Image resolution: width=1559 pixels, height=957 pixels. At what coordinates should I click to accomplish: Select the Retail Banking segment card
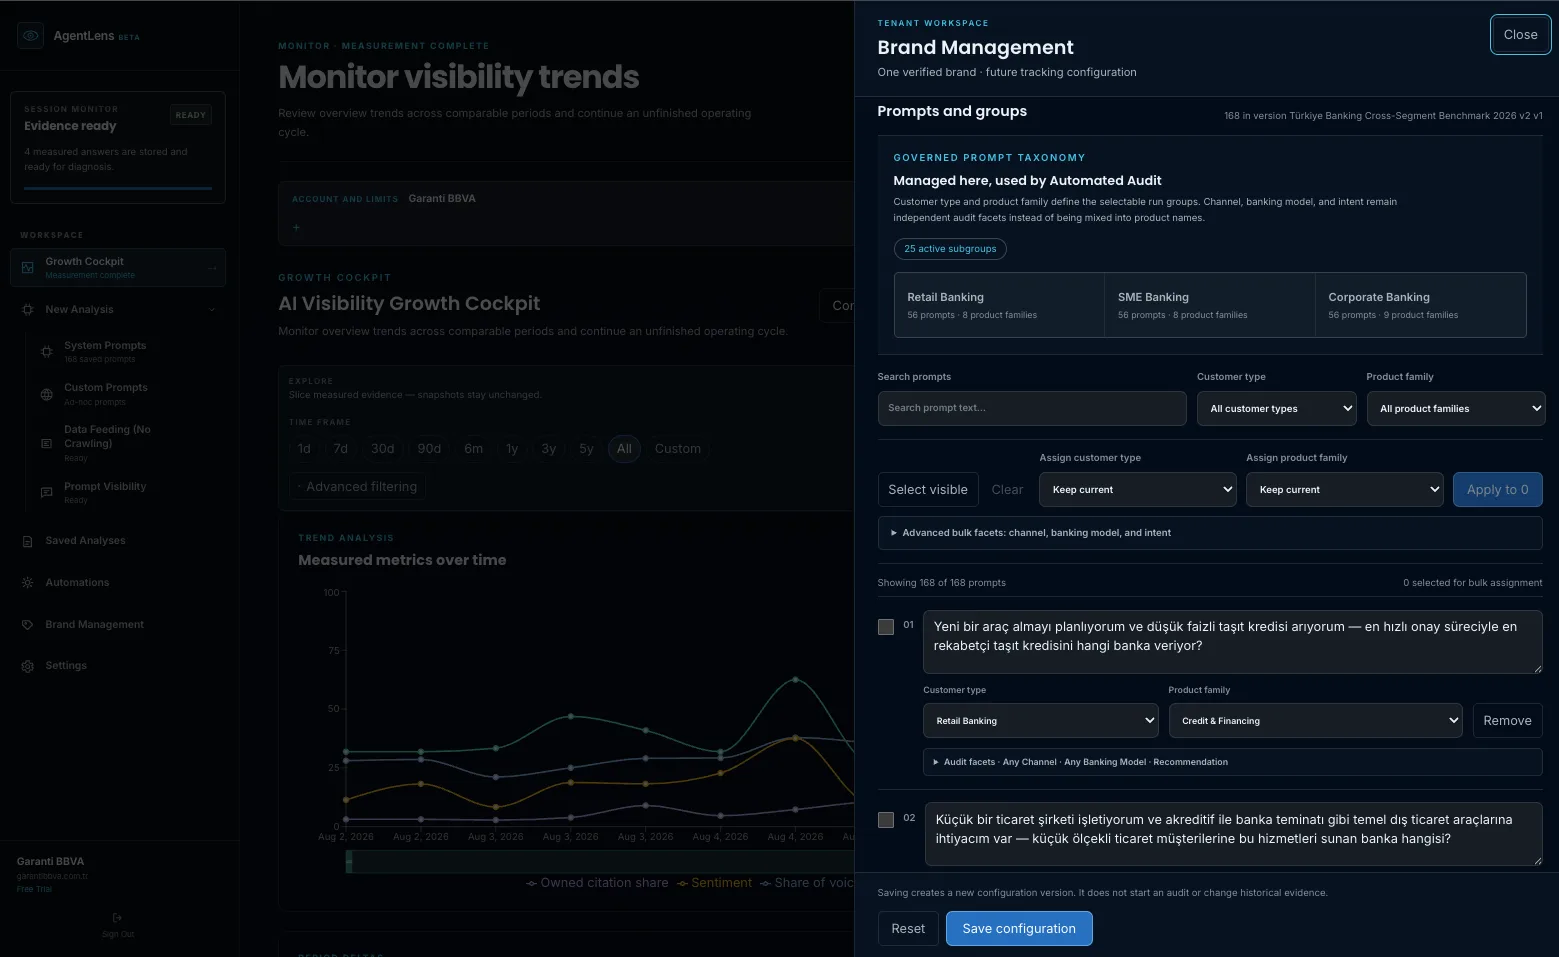pyautogui.click(x=999, y=305)
